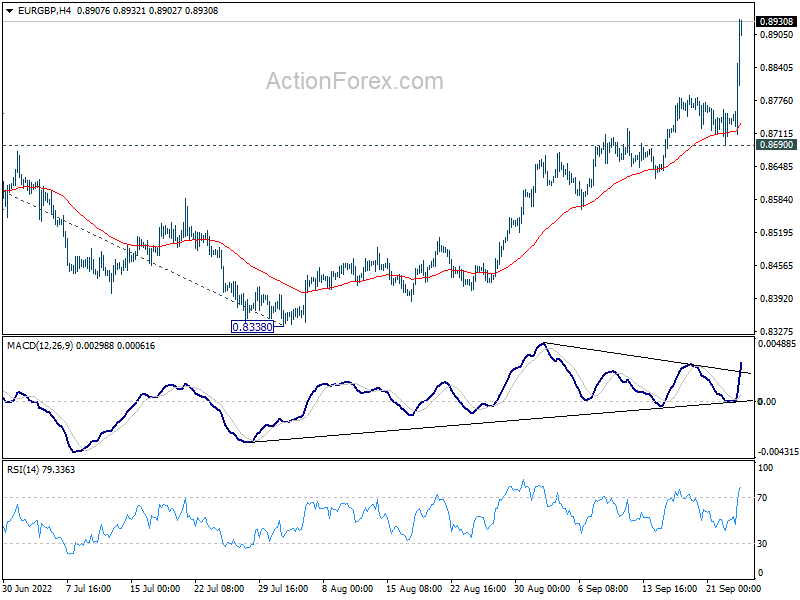Click the 0.88405 price axis value

[777, 68]
